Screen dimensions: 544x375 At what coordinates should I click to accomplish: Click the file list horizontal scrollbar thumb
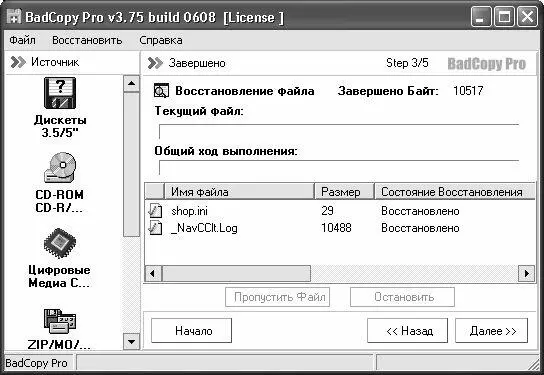tap(236, 273)
